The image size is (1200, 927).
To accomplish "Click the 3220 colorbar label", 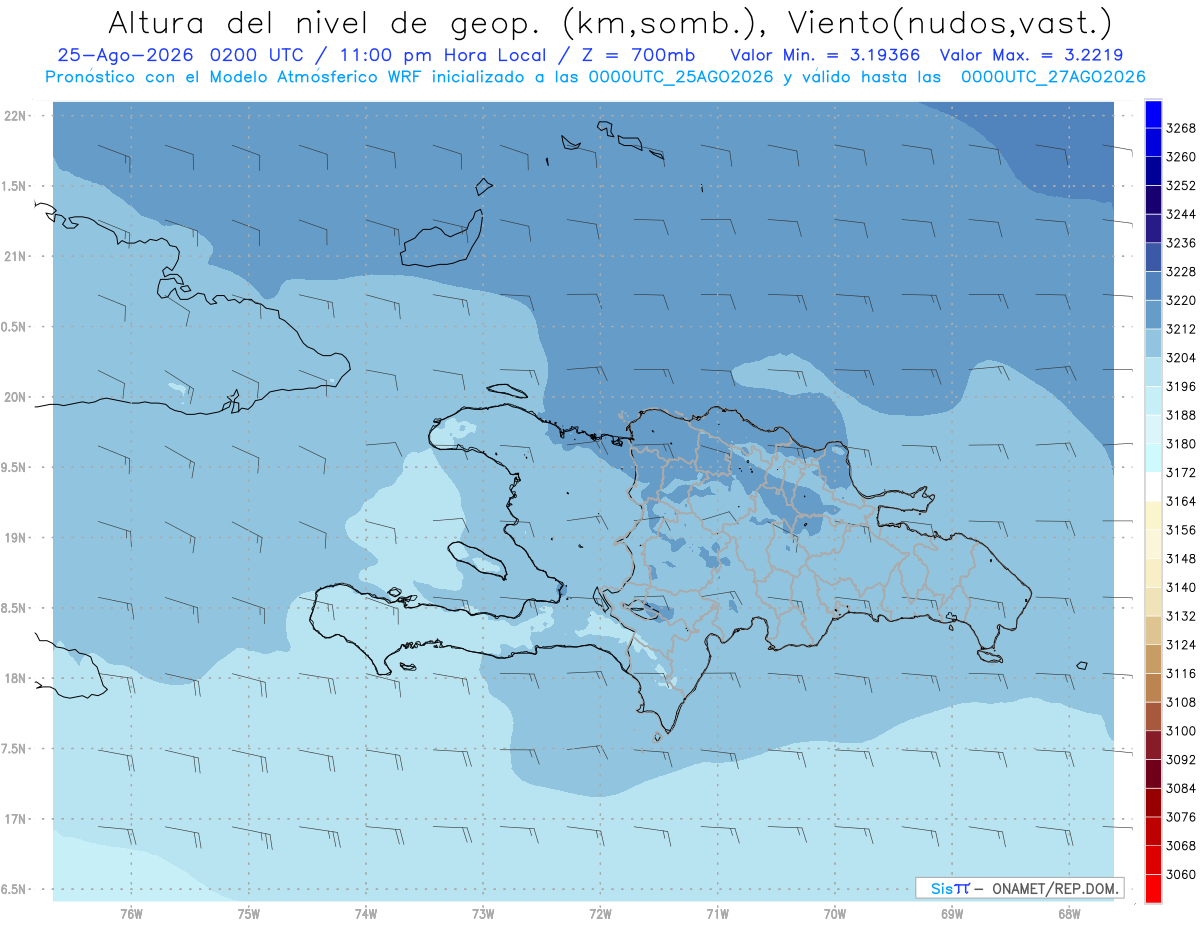I will [x=1181, y=300].
